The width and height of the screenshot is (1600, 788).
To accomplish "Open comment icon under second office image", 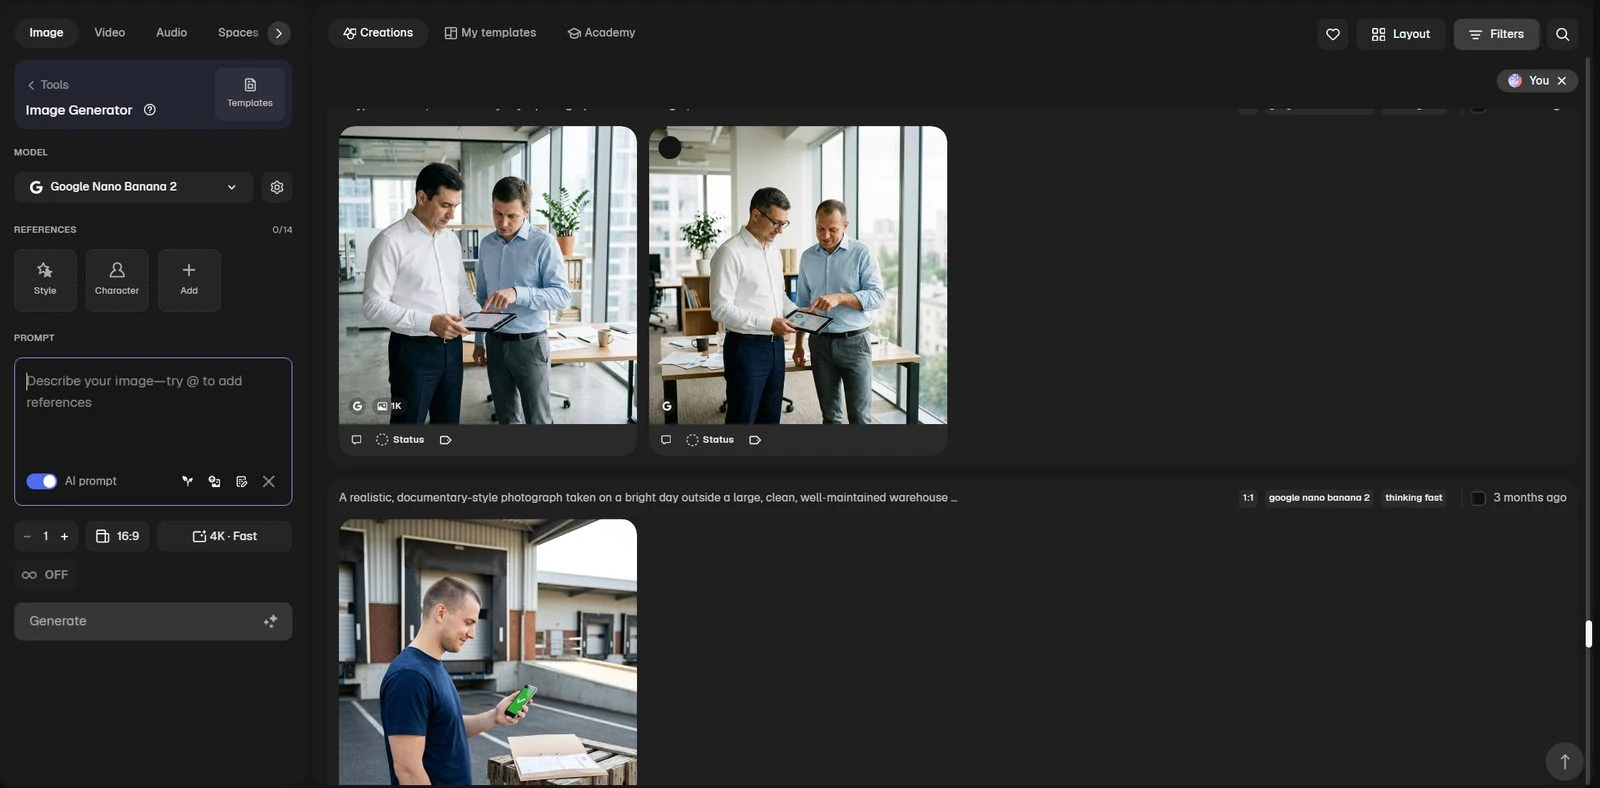I will [x=666, y=440].
